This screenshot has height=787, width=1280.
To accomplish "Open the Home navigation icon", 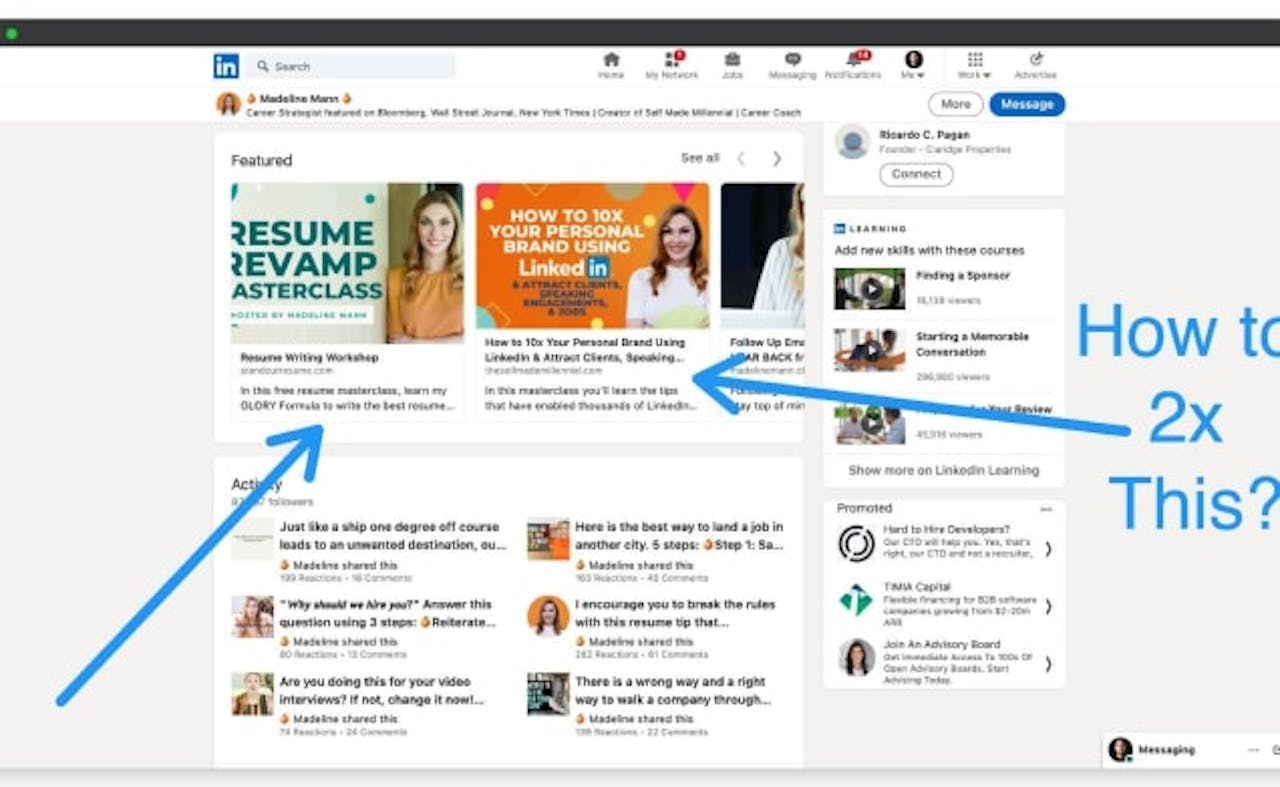I will click(x=611, y=66).
